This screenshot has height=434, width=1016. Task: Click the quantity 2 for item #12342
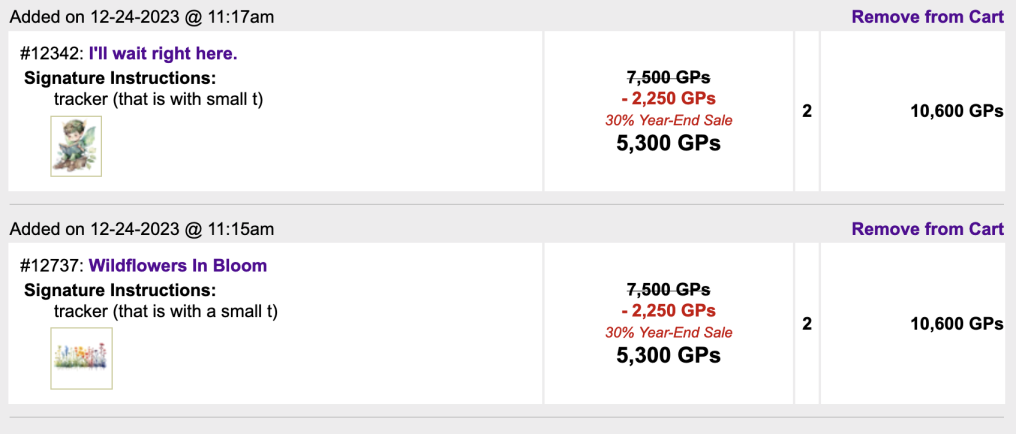(x=807, y=111)
